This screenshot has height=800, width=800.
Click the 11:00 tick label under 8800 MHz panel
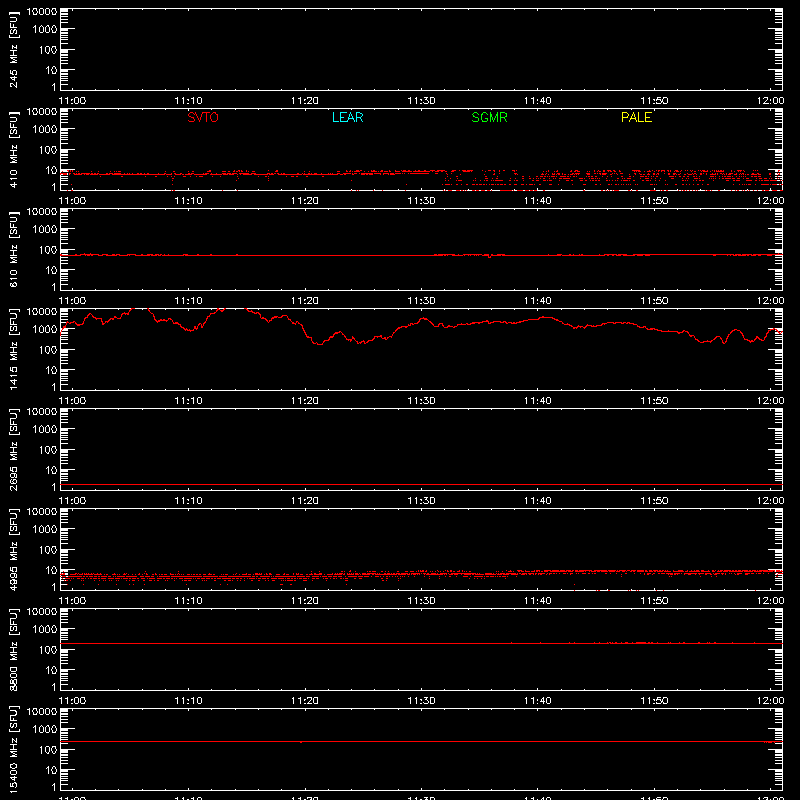pos(72,701)
